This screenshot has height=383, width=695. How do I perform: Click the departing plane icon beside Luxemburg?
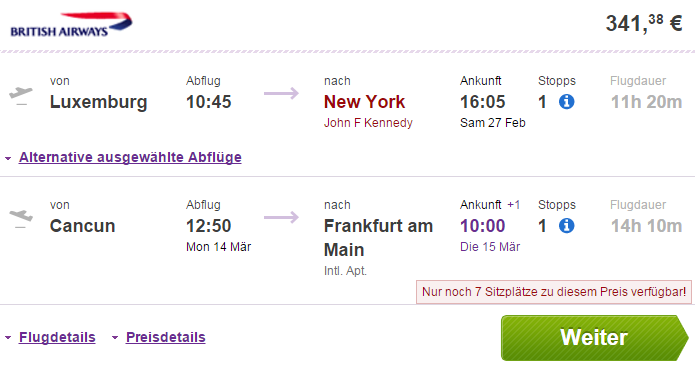click(x=21, y=96)
